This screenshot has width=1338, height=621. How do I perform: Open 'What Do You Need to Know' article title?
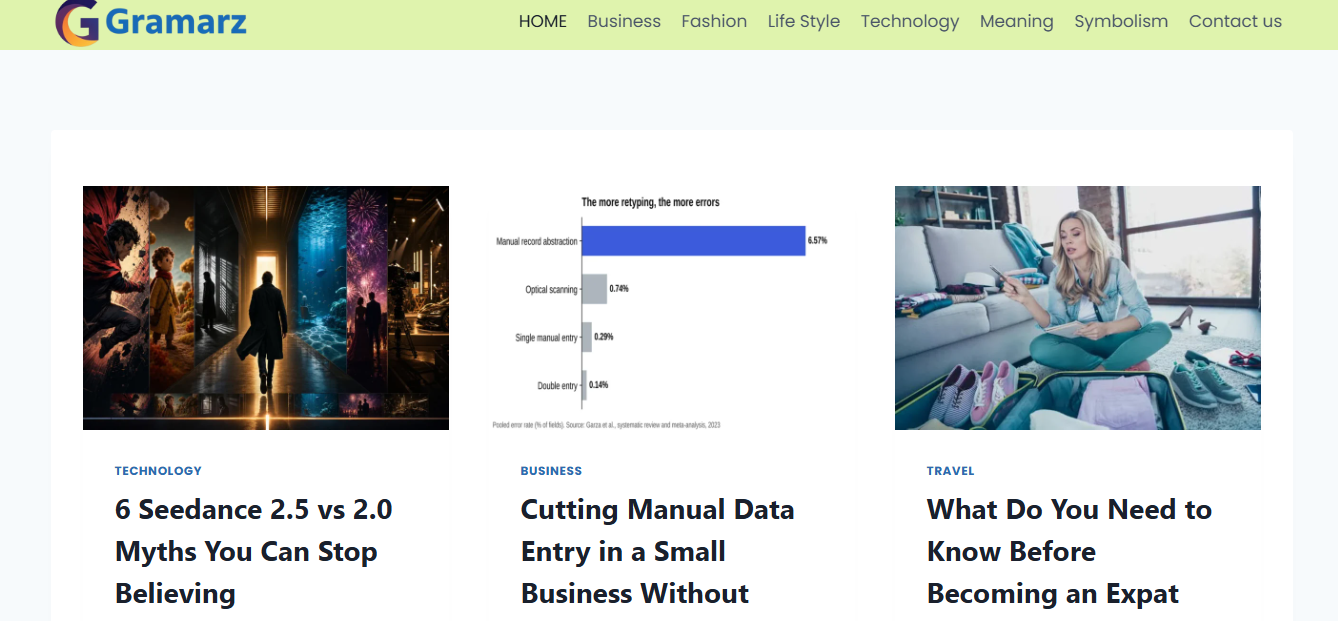click(x=1069, y=551)
